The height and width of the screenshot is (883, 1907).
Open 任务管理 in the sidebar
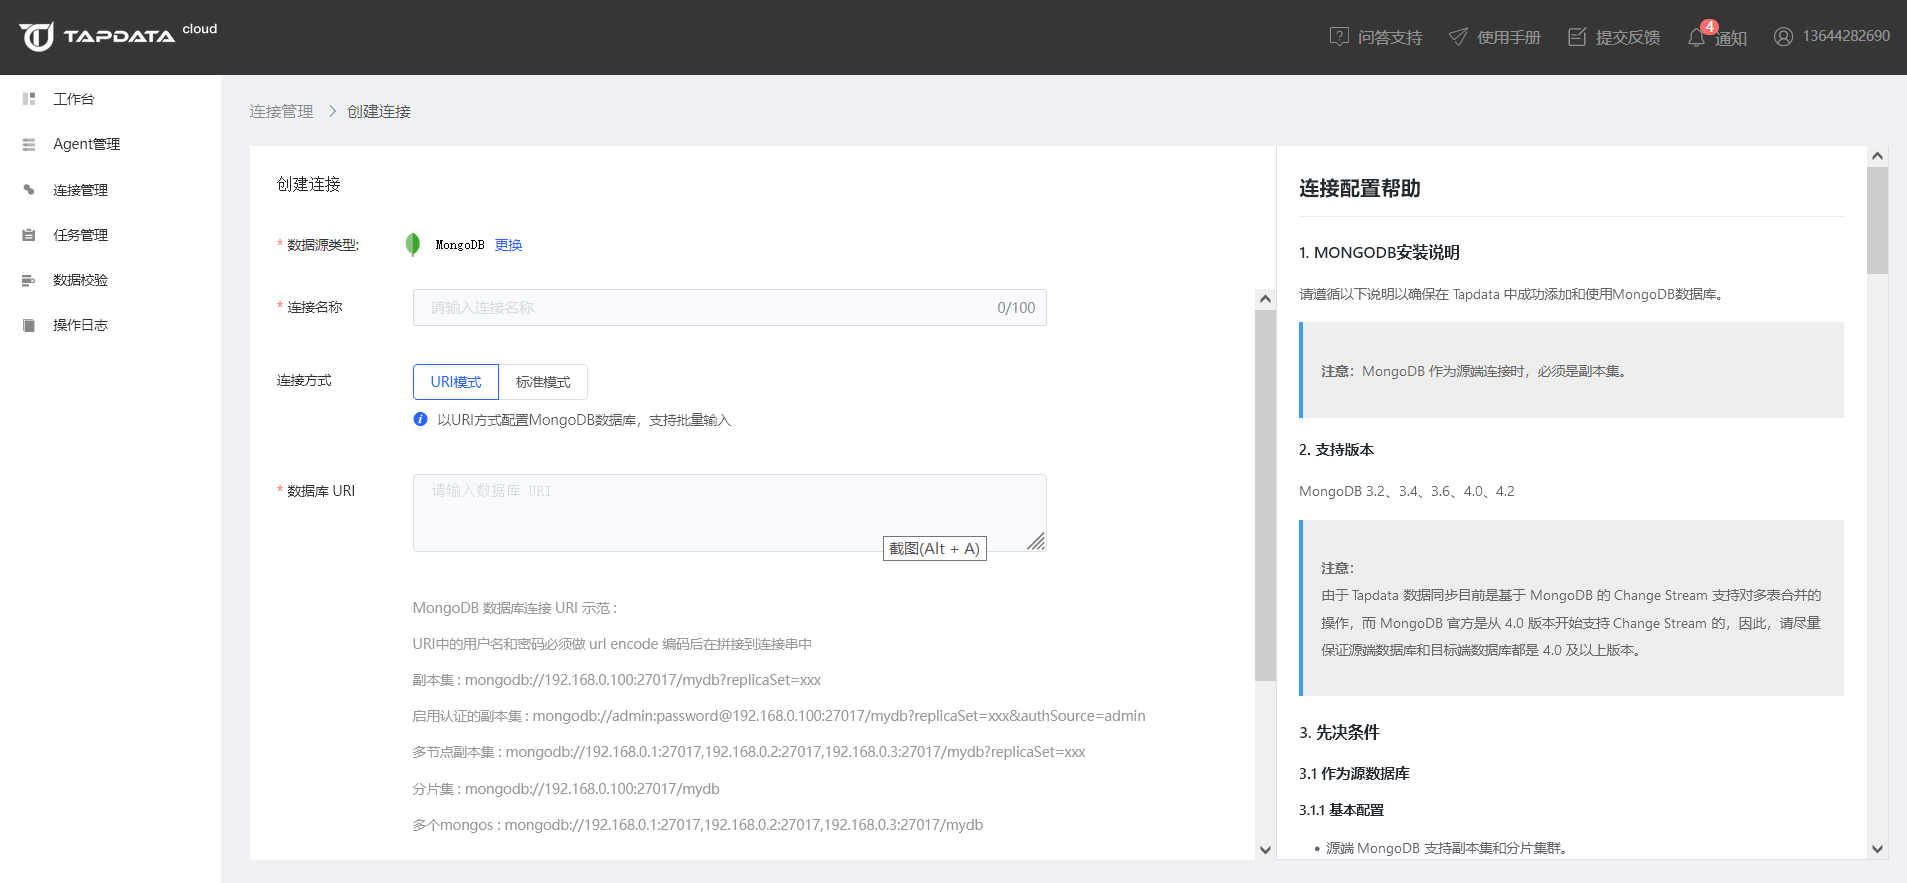80,235
